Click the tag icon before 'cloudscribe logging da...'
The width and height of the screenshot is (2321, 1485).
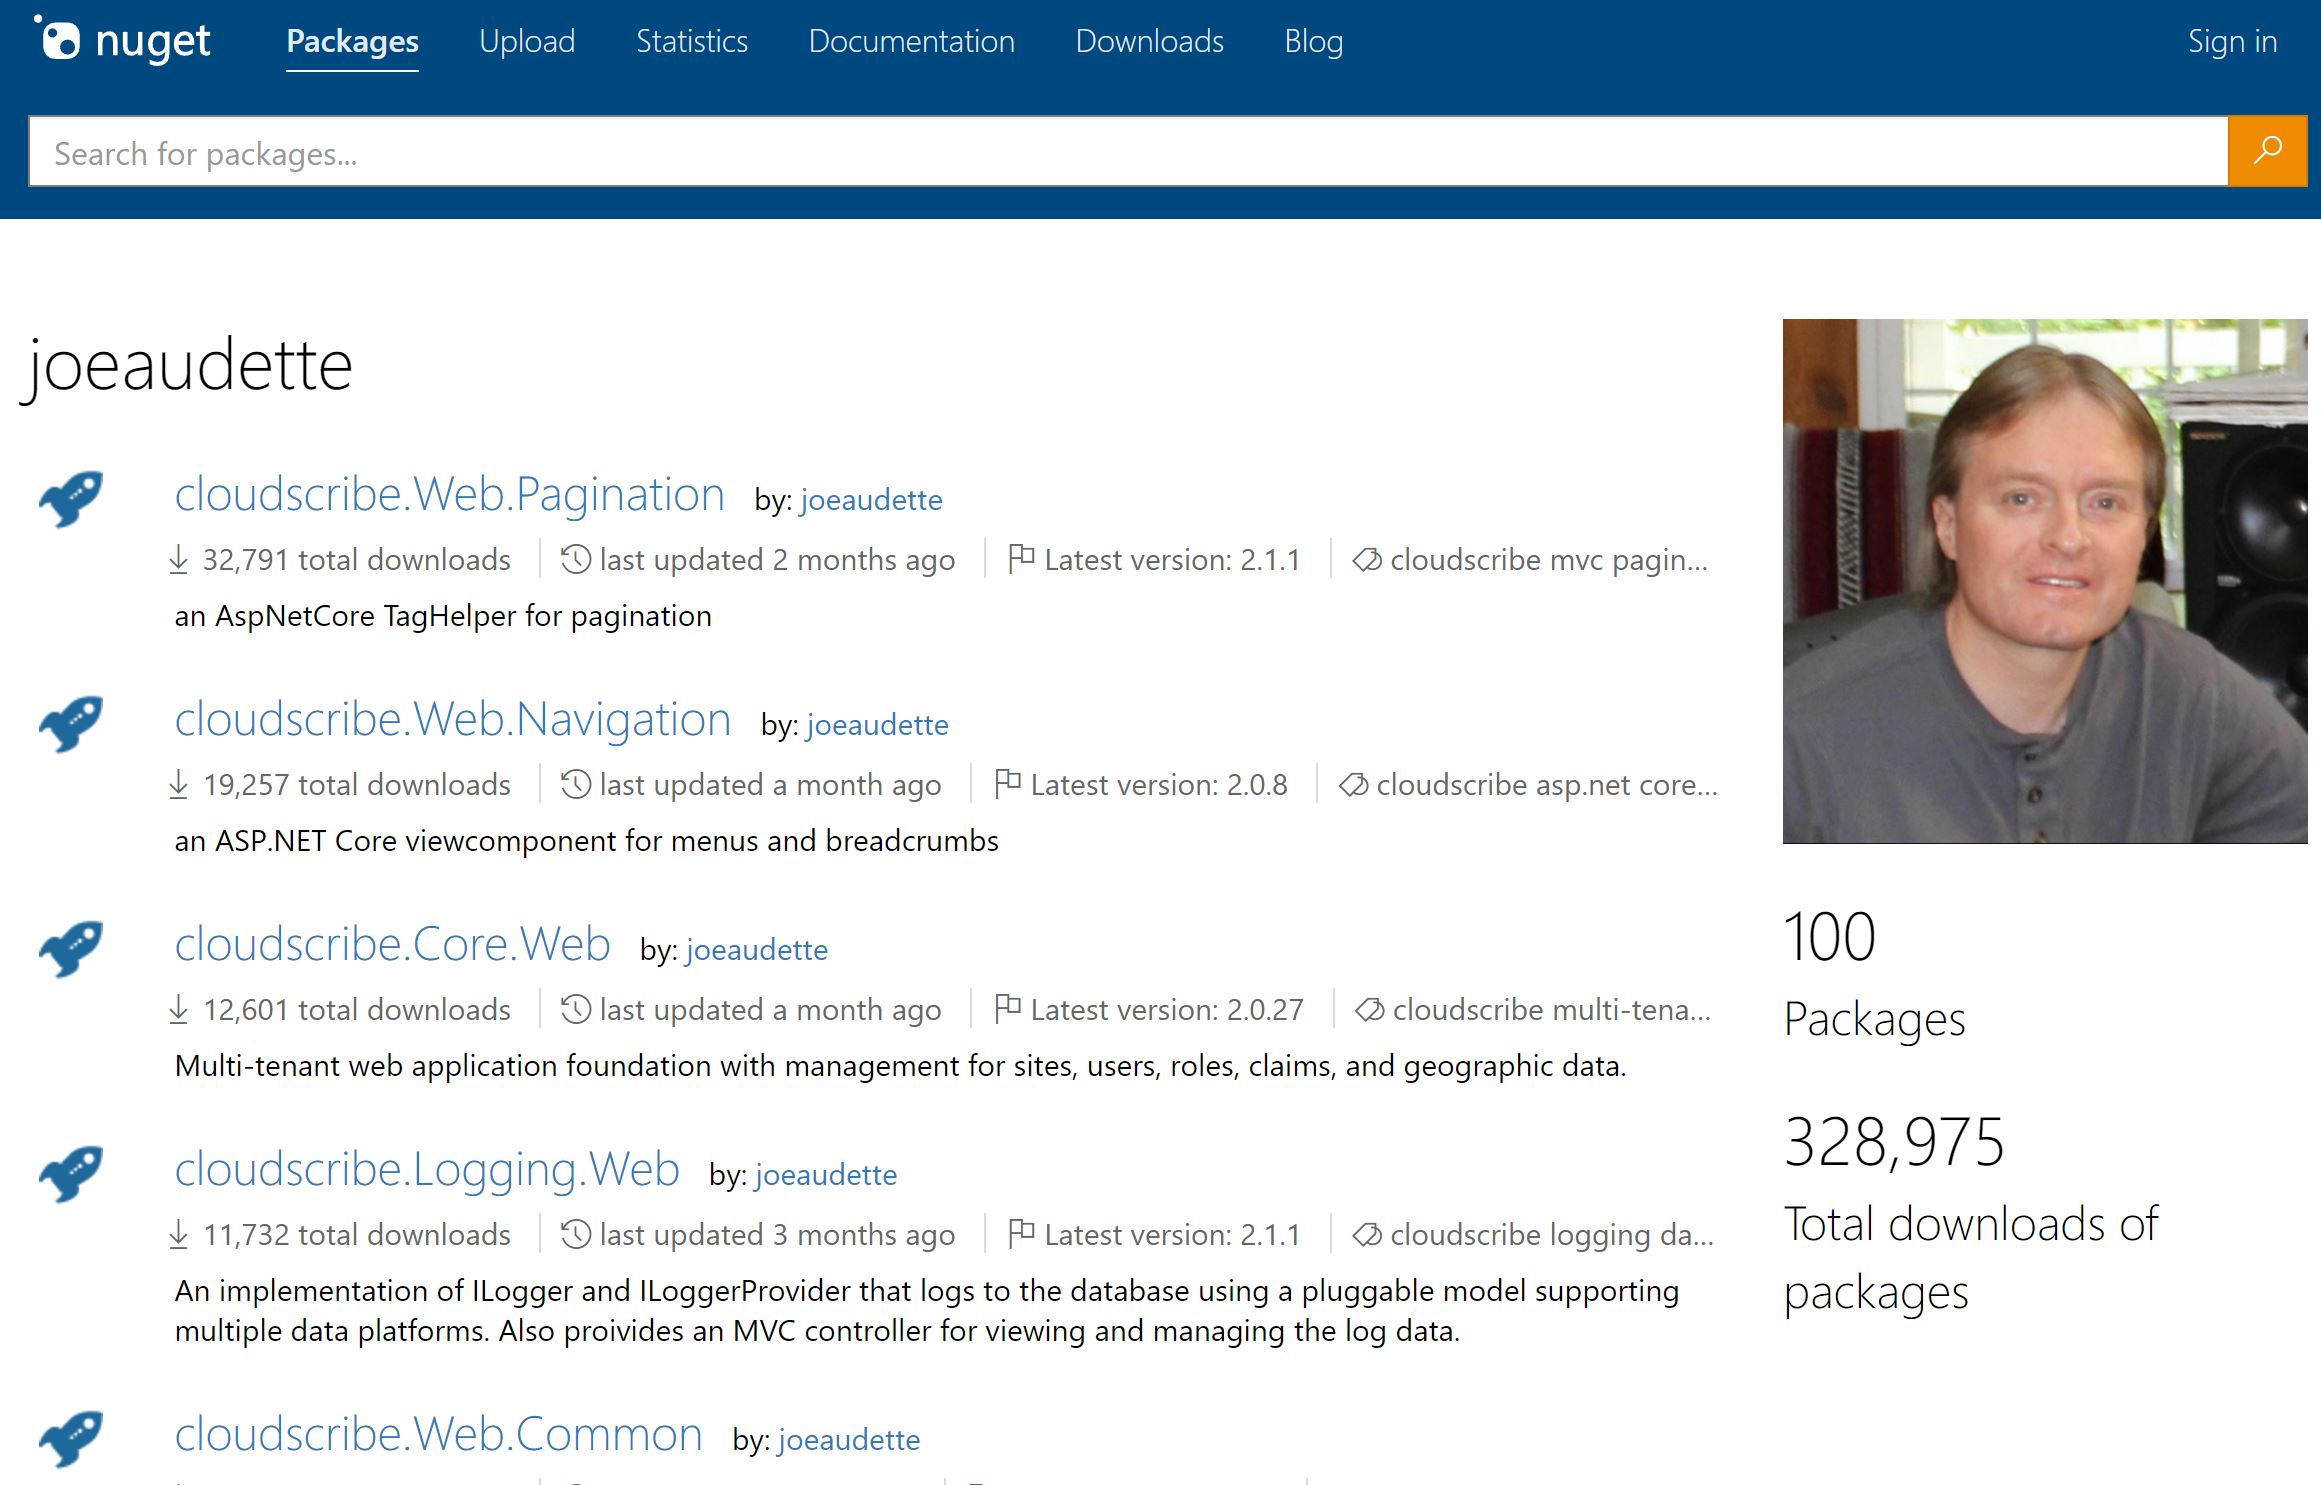click(x=1367, y=1235)
